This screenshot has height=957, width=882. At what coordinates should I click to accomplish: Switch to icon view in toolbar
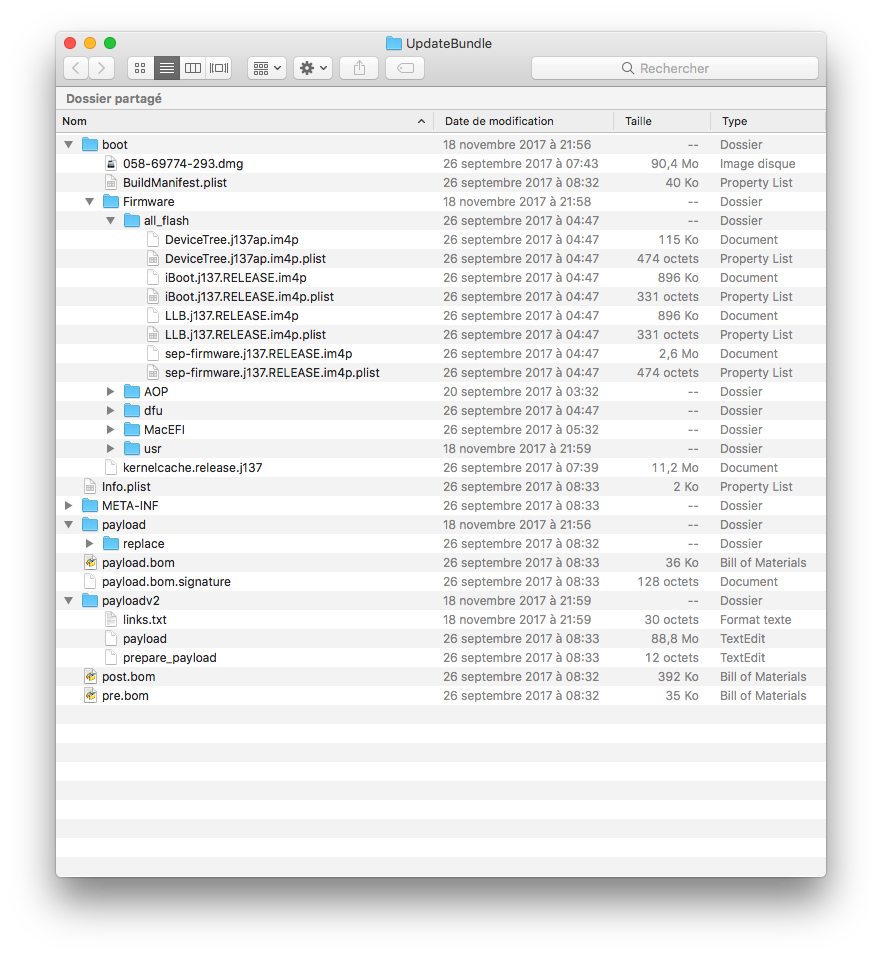[140, 68]
